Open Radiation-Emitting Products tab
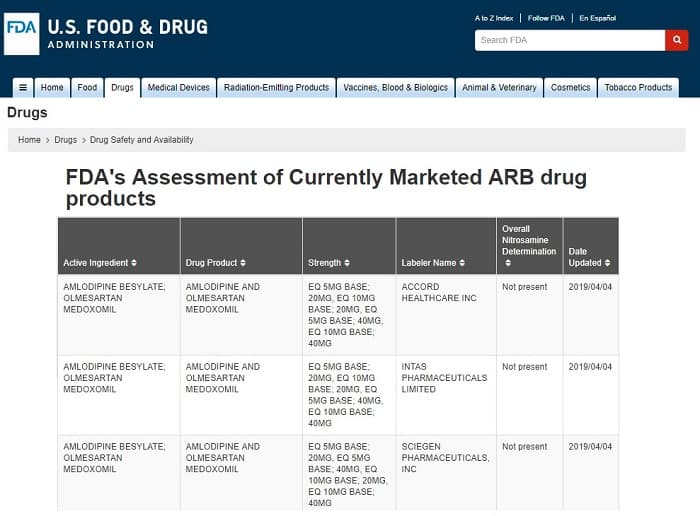Image resolution: width=700 pixels, height=516 pixels. [276, 87]
